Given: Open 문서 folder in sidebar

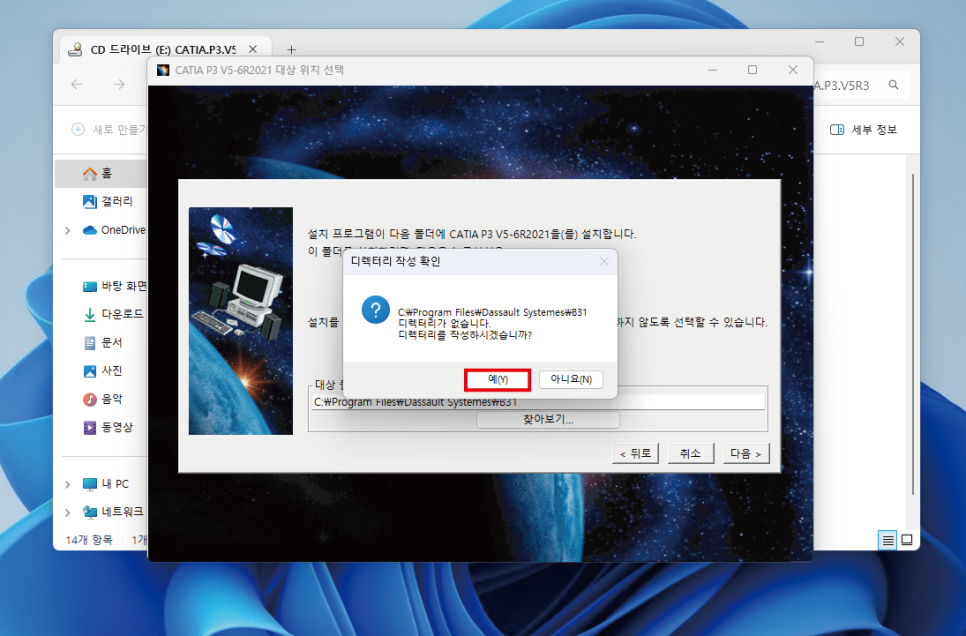Looking at the screenshot, I should (x=103, y=343).
